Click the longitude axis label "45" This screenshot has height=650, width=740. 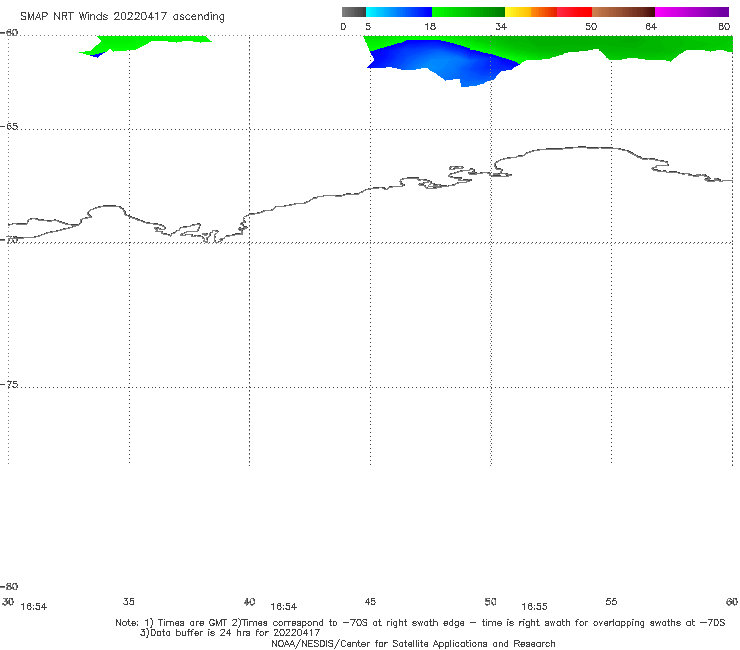(370, 601)
